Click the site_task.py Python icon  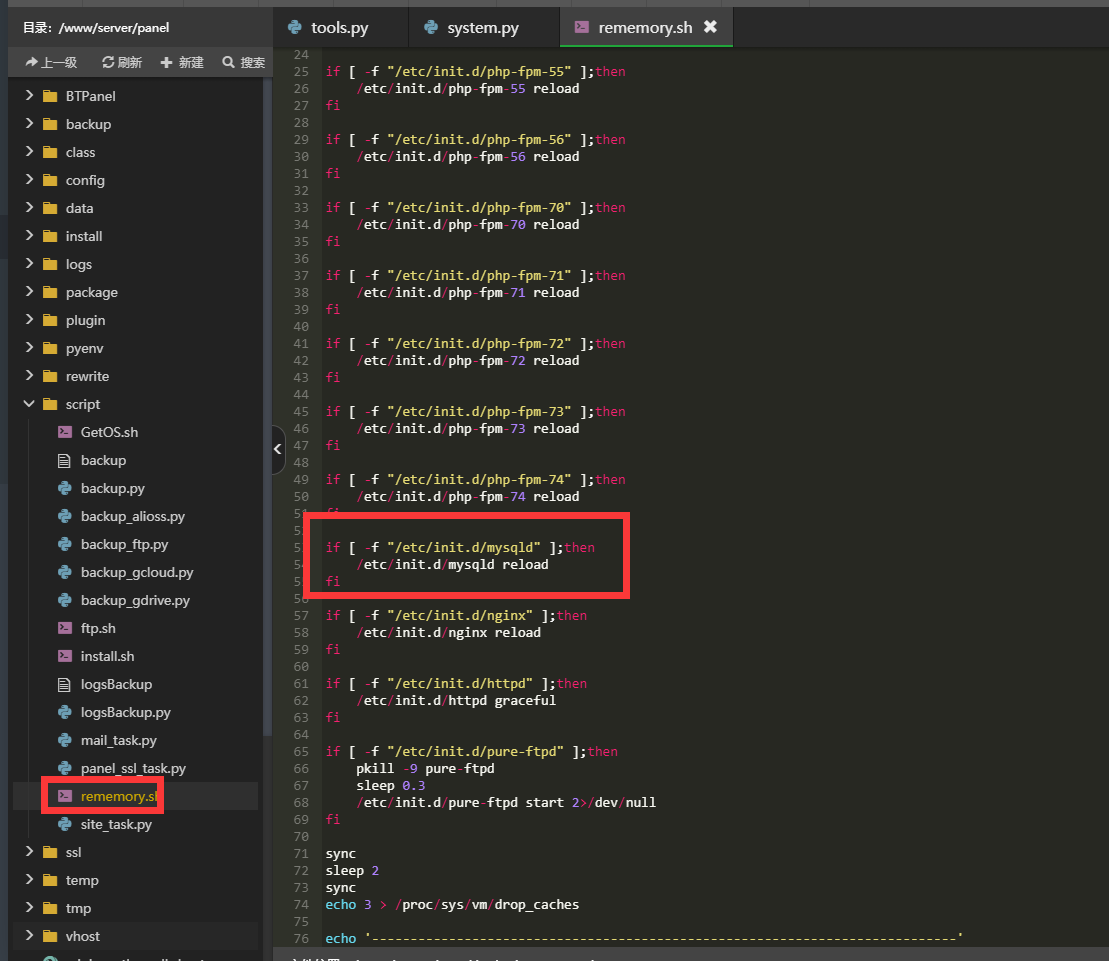click(x=64, y=824)
